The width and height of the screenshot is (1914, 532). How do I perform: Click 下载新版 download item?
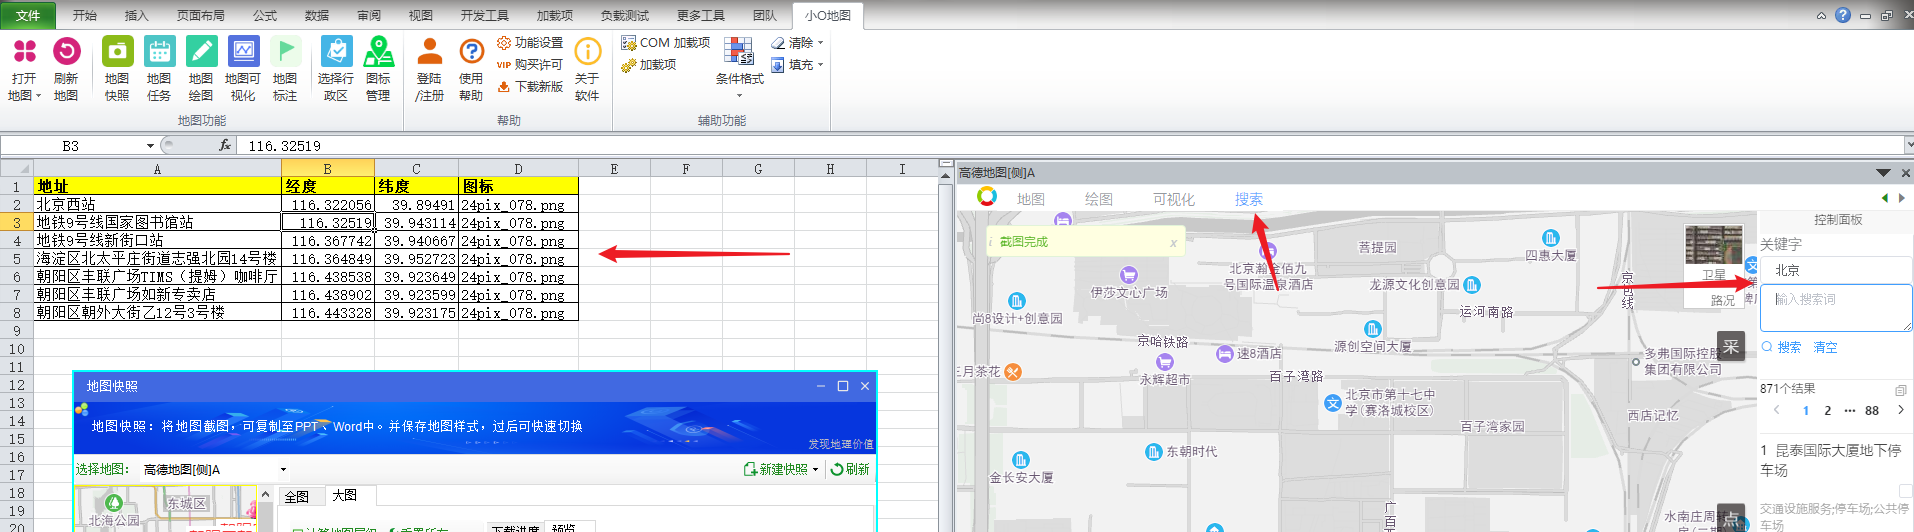click(x=530, y=87)
